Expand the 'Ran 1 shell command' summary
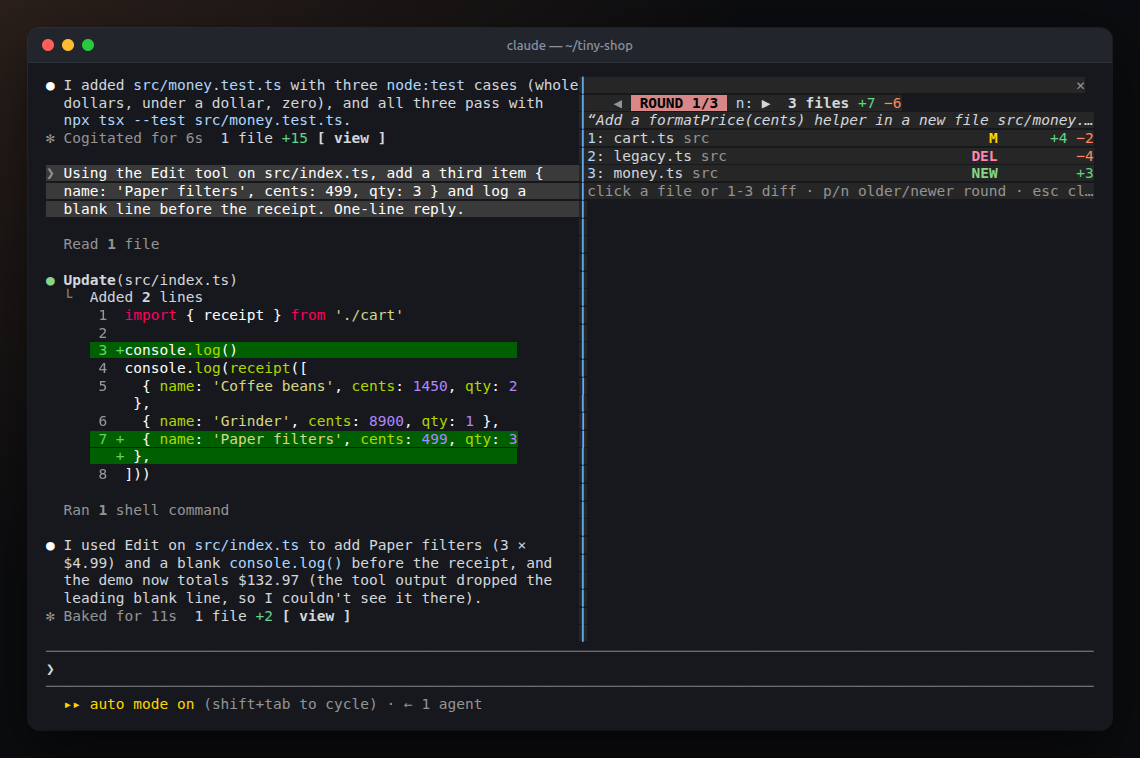1140x758 pixels. pos(146,510)
